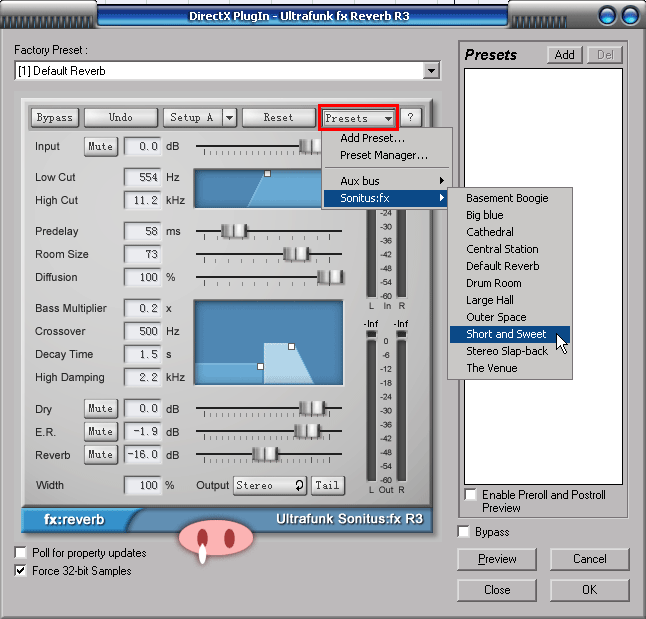
Task: Select Big blue preset
Action: [510, 215]
